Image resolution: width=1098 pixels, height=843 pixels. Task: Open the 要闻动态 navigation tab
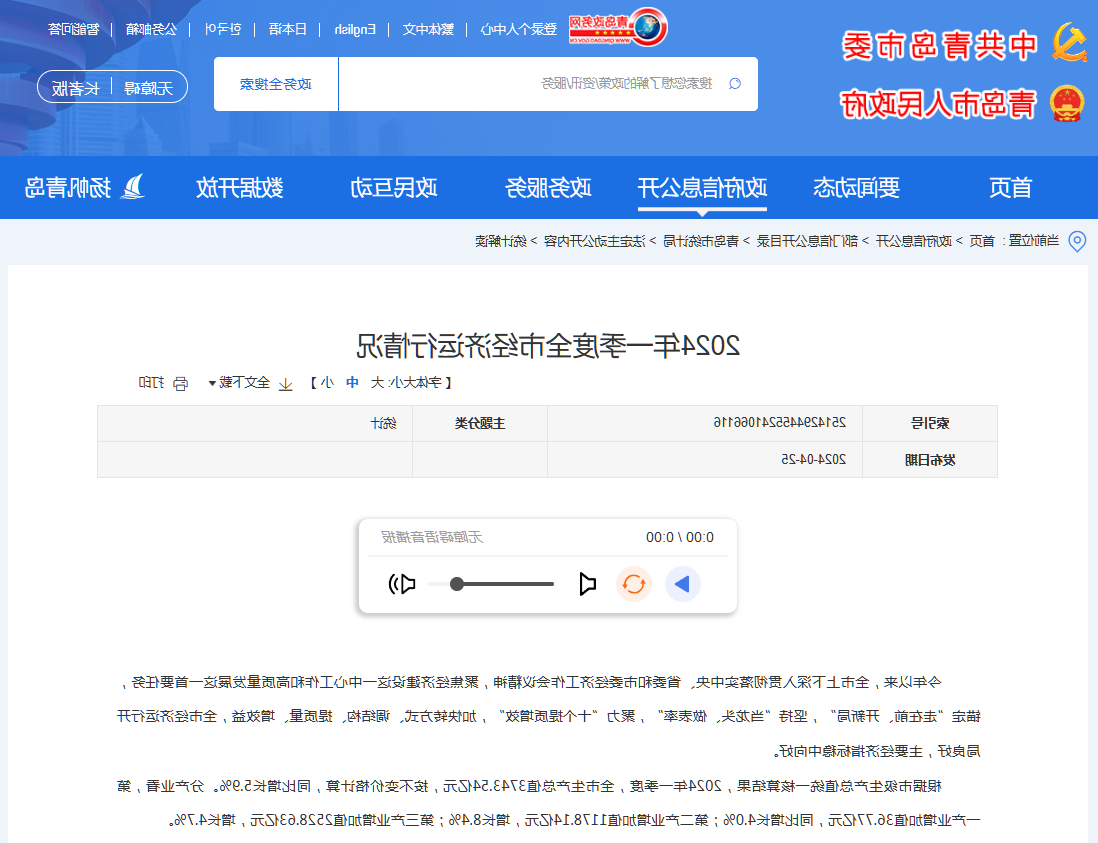[856, 188]
